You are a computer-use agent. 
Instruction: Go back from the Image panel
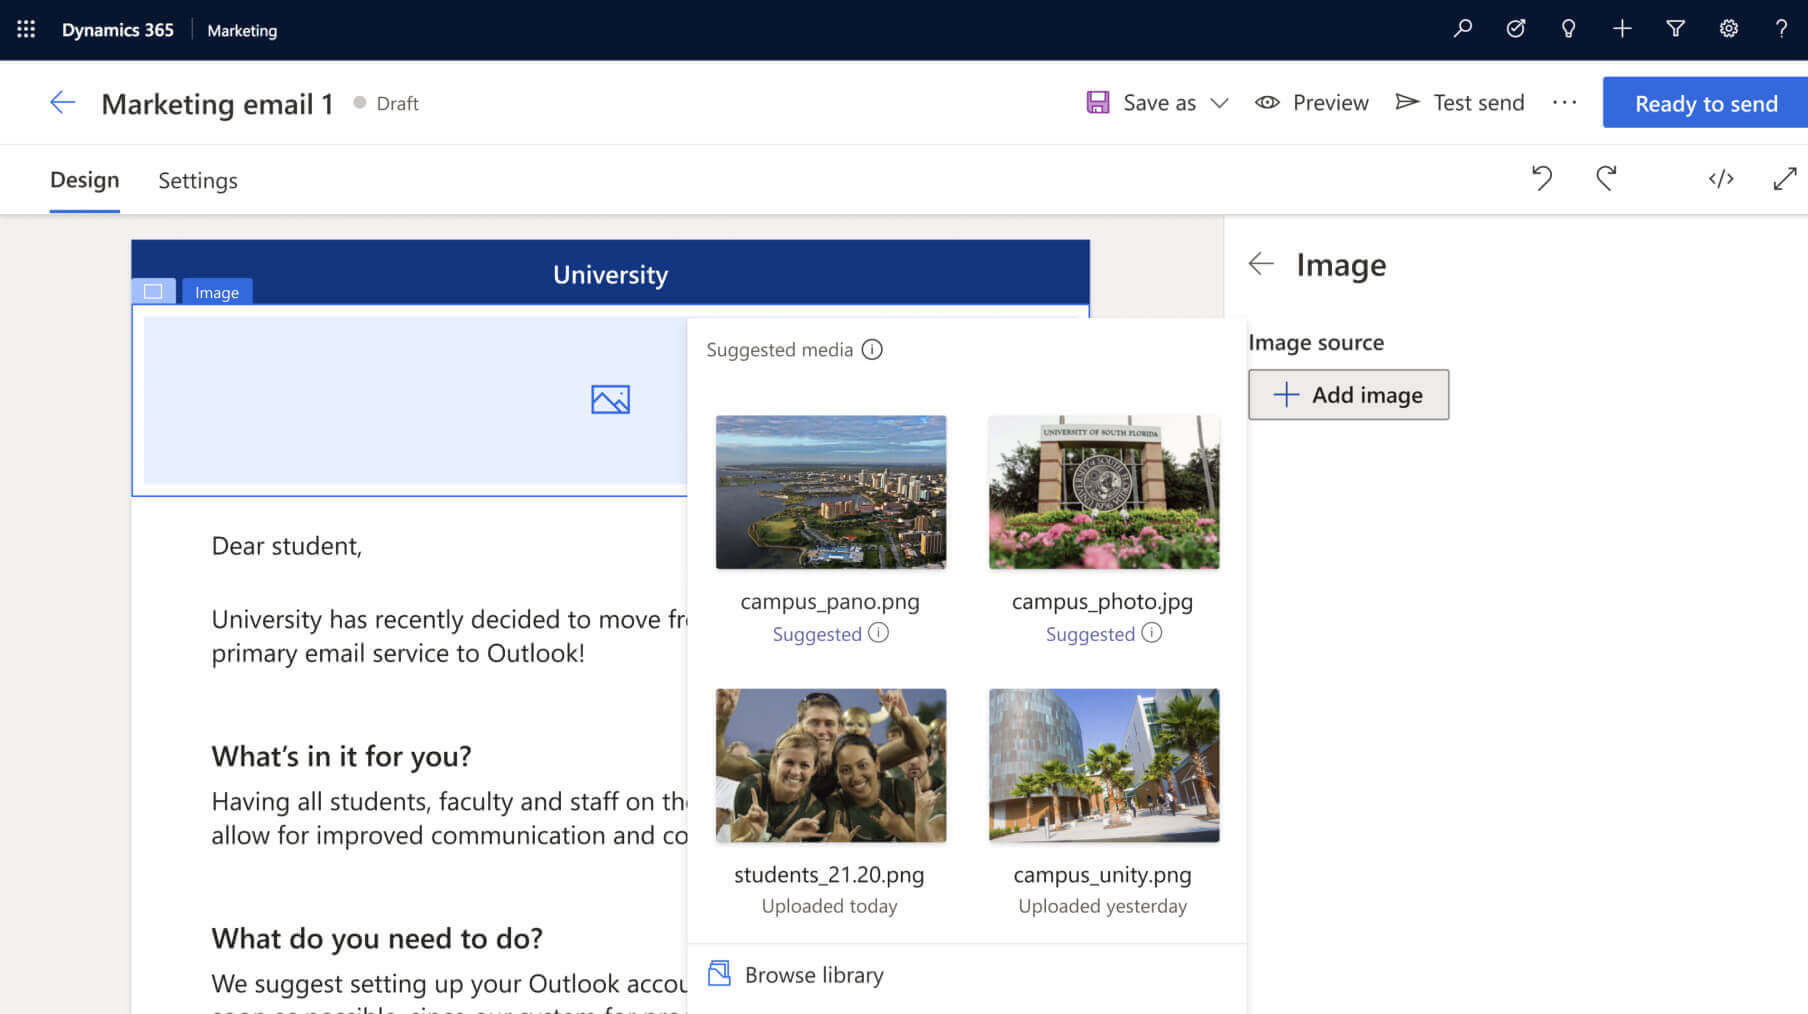[1261, 264]
